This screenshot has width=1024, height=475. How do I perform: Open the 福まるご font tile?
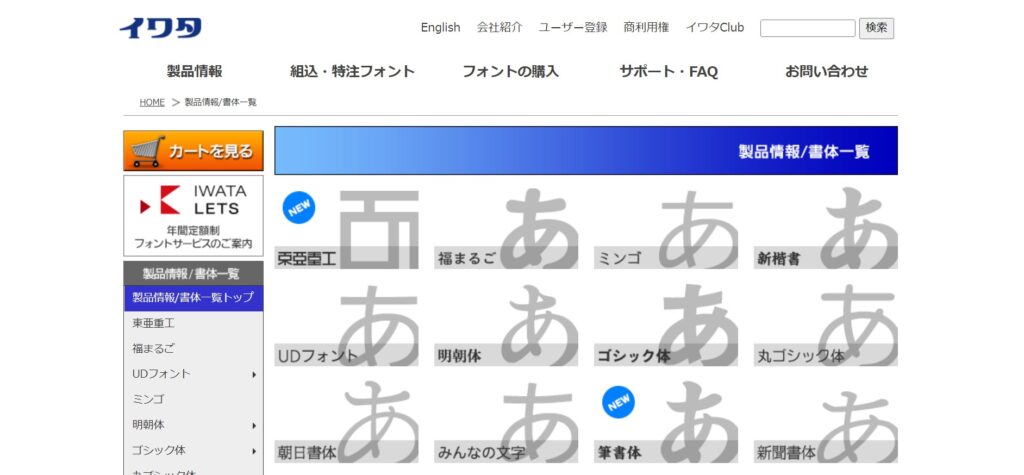(506, 227)
